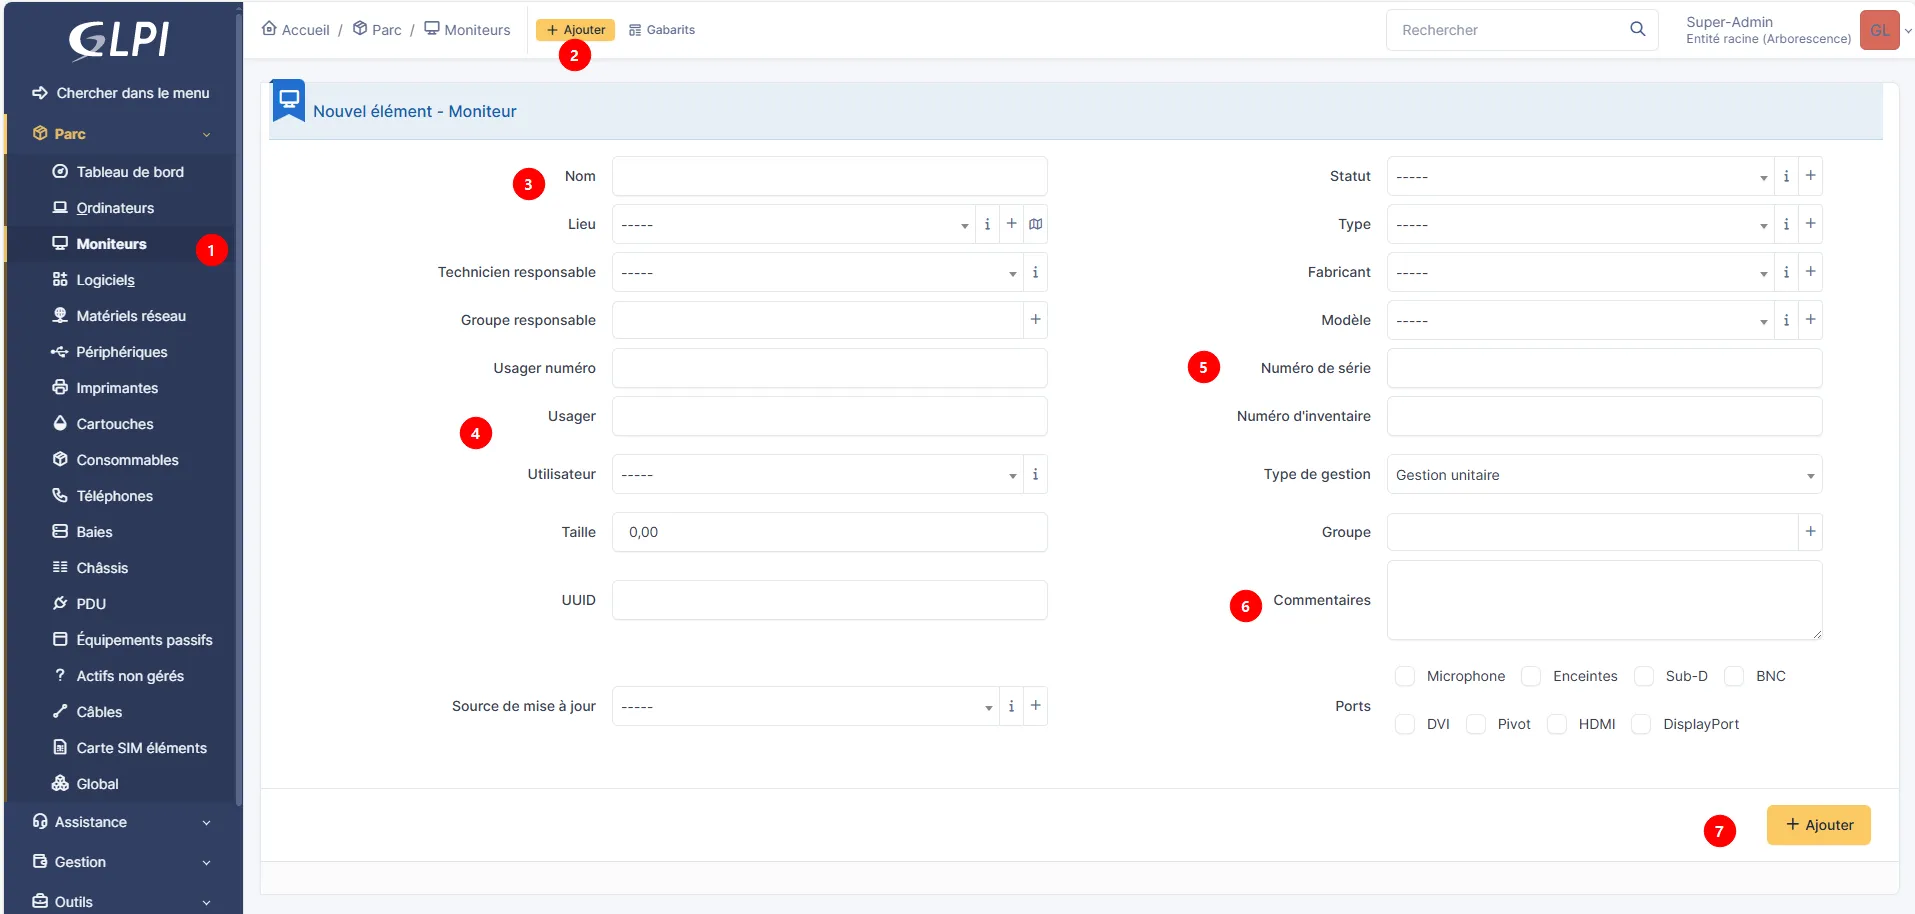Viewport: 1915px width, 914px height.
Task: Open the Gabarits templates button
Action: (x=662, y=30)
